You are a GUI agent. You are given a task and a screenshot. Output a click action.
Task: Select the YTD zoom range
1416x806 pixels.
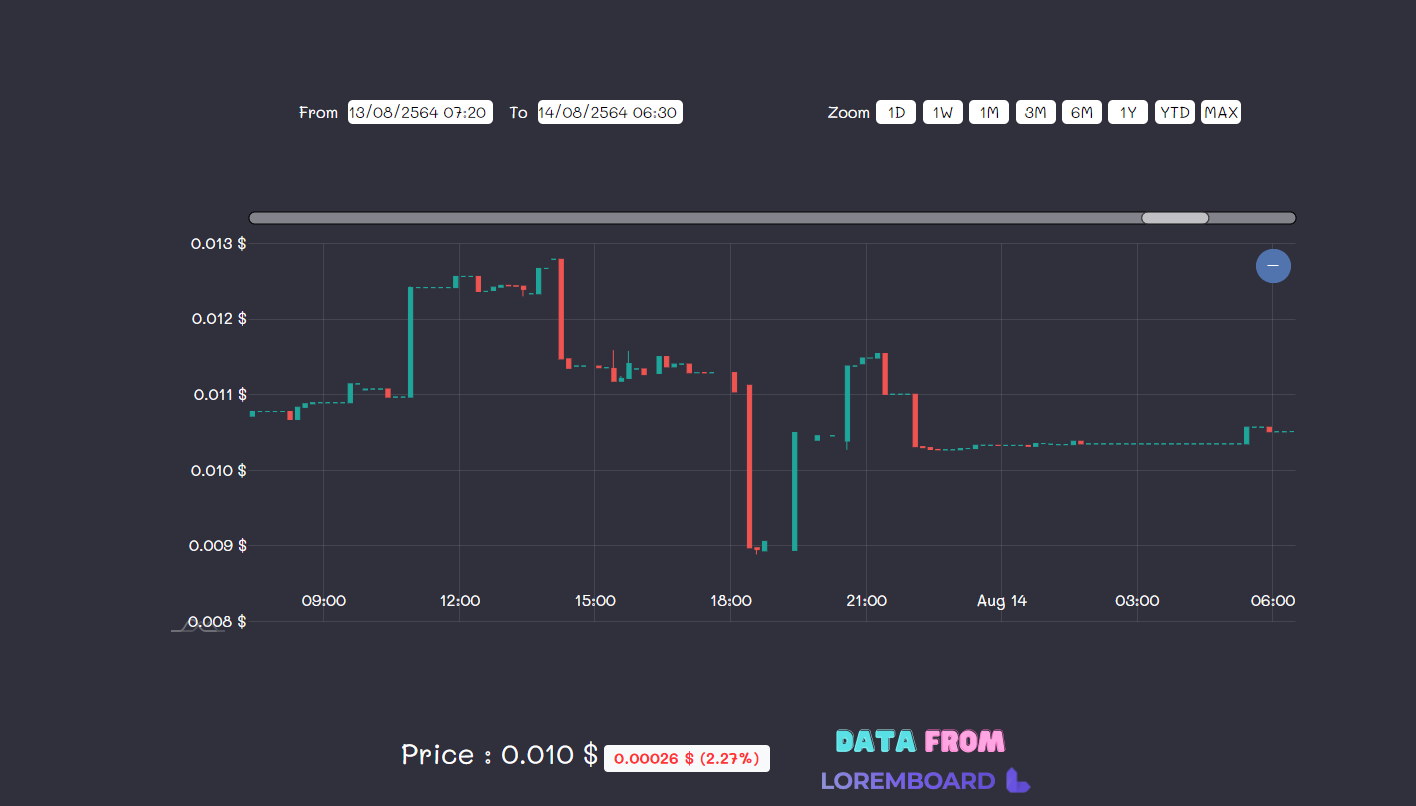coord(1175,113)
